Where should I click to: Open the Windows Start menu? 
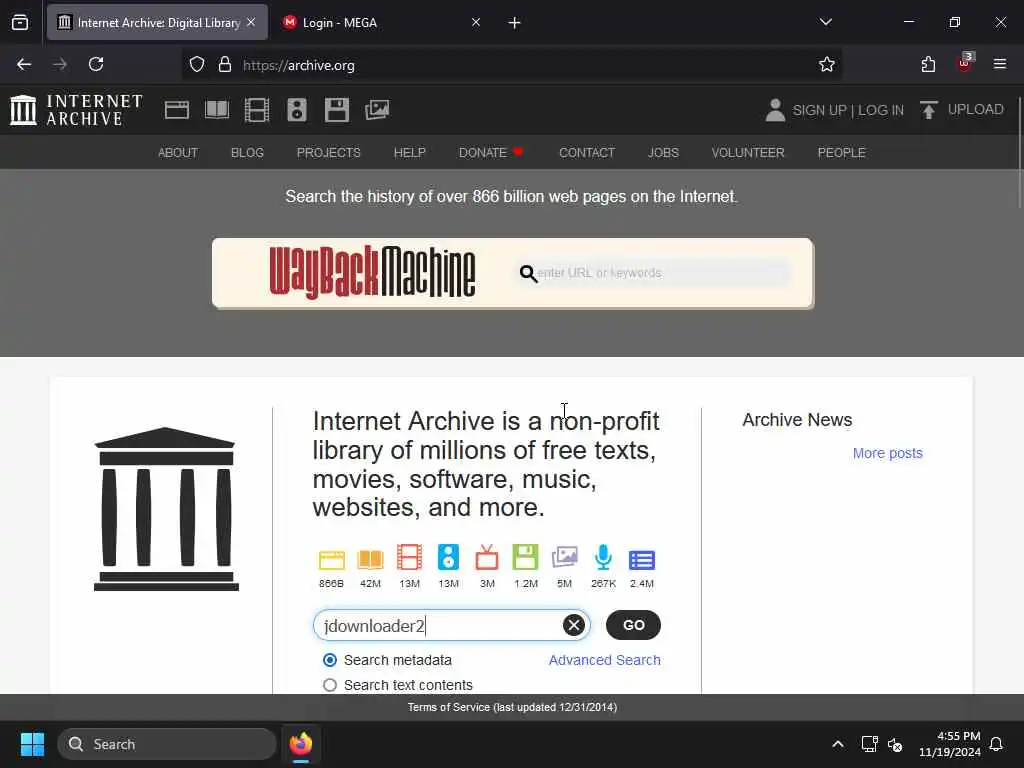[x=32, y=744]
